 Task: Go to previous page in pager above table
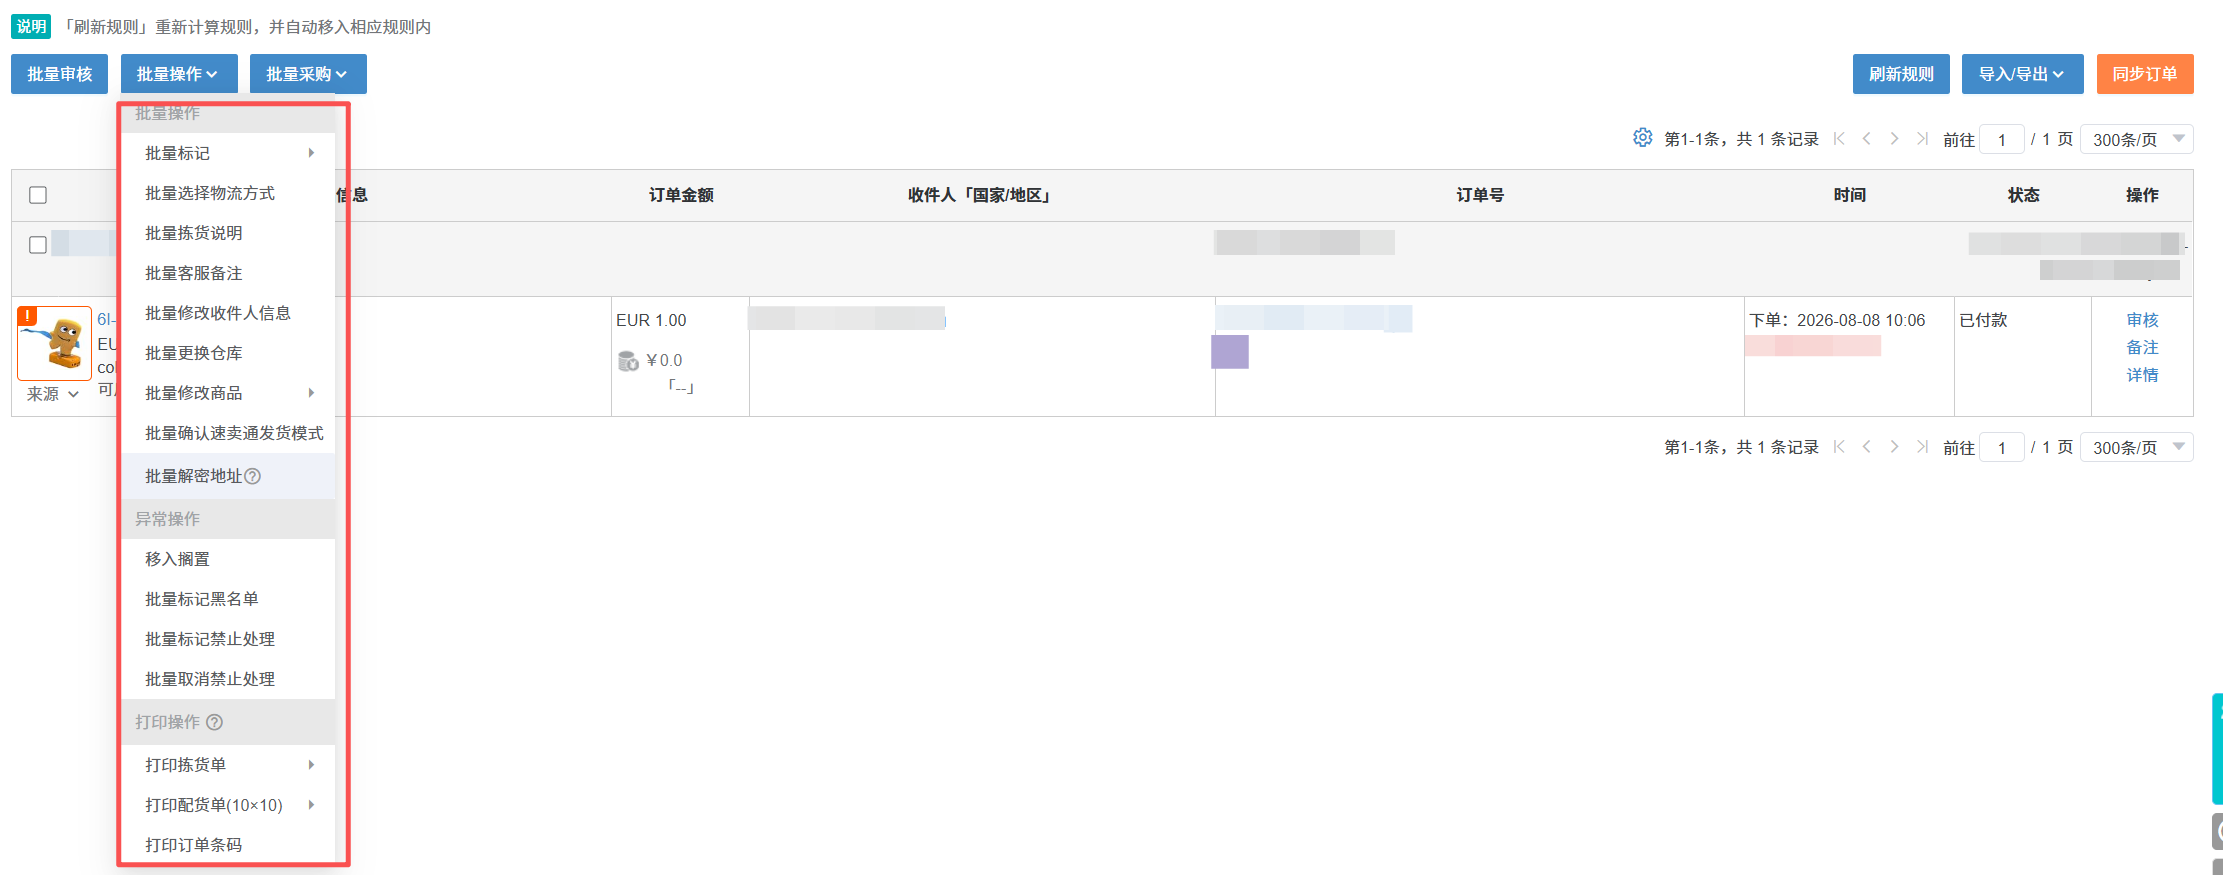(1866, 139)
